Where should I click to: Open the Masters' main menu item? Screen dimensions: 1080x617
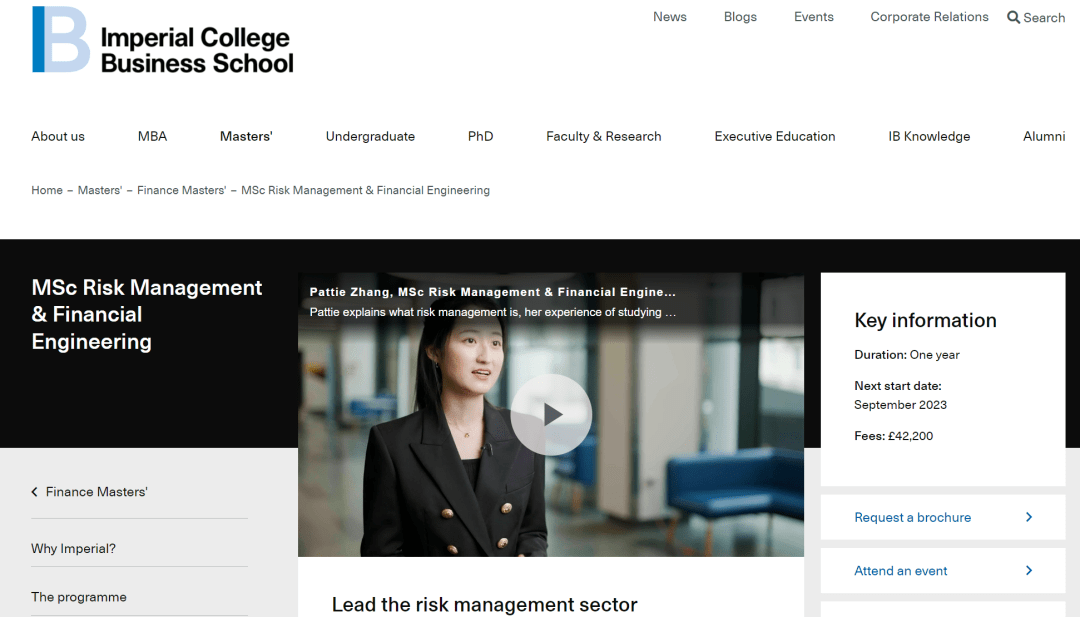246,136
